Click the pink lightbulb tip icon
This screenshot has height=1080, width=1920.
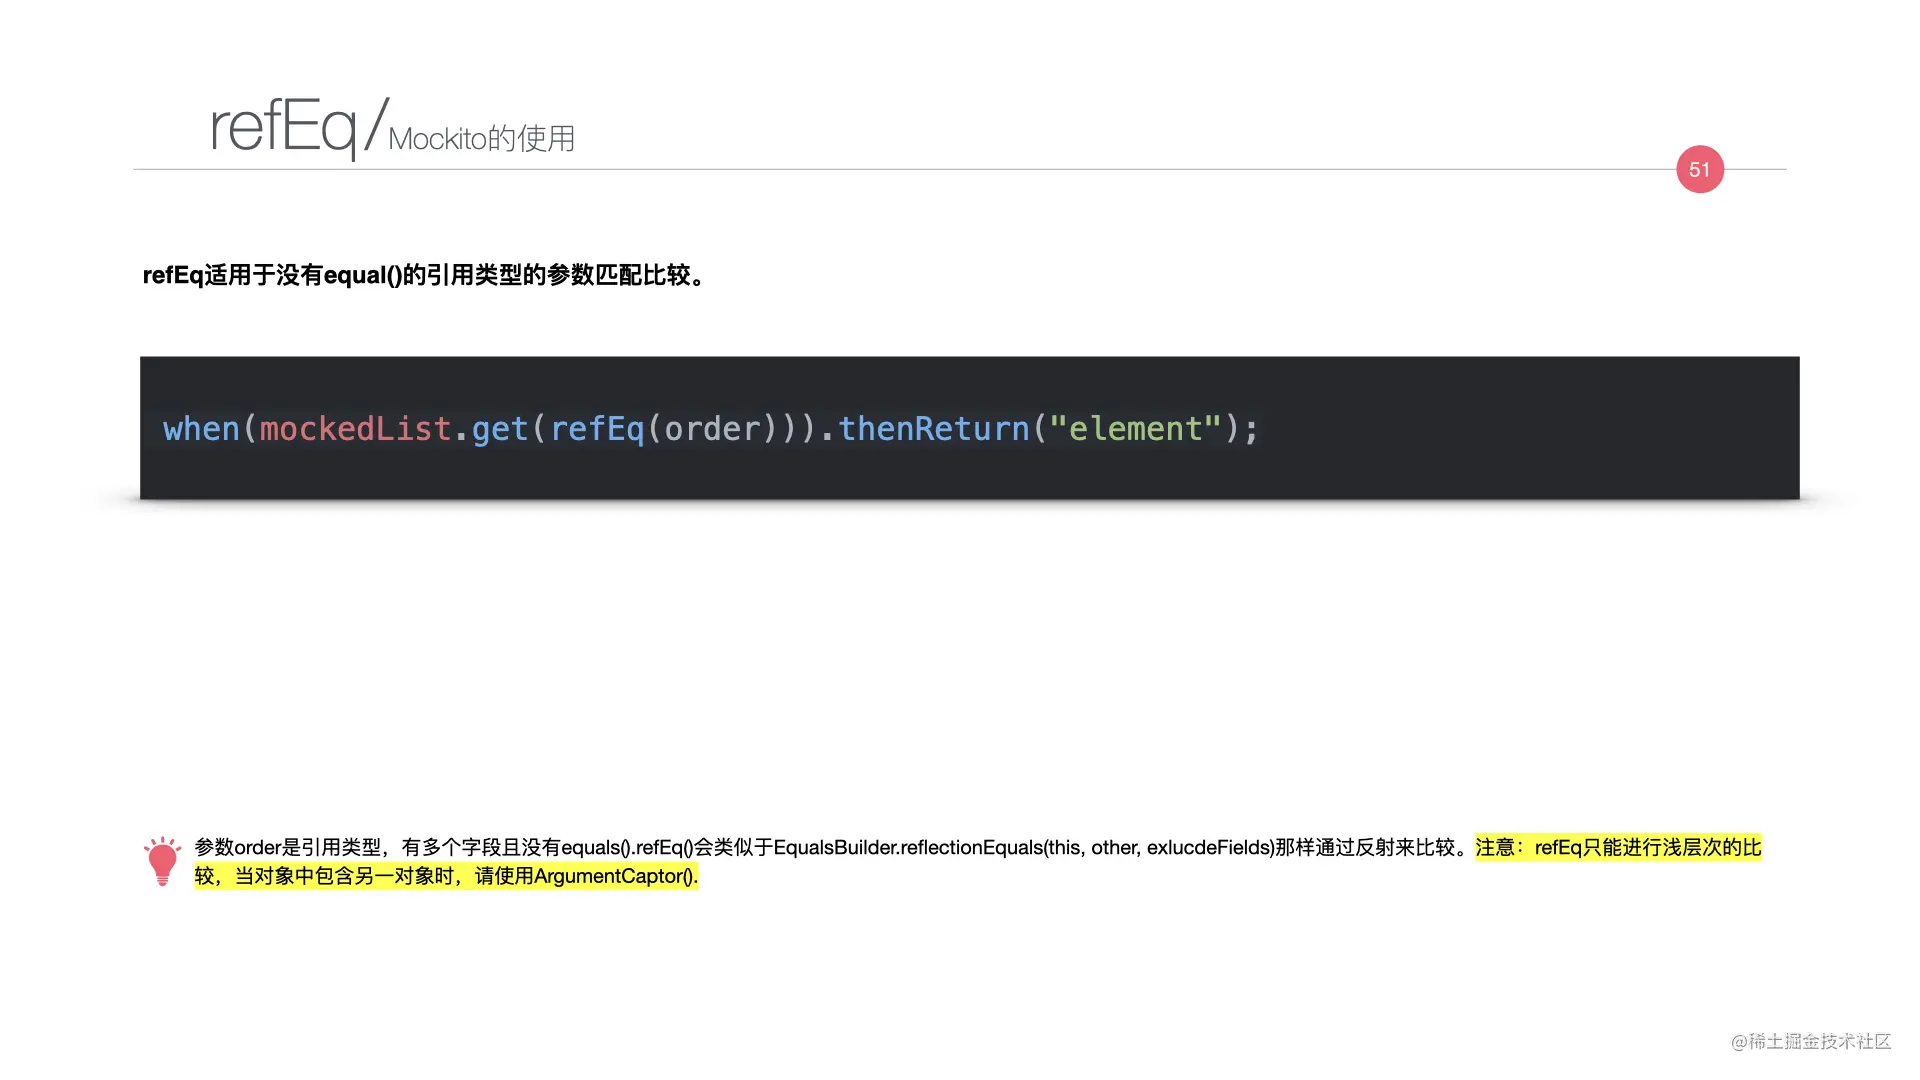click(x=162, y=861)
